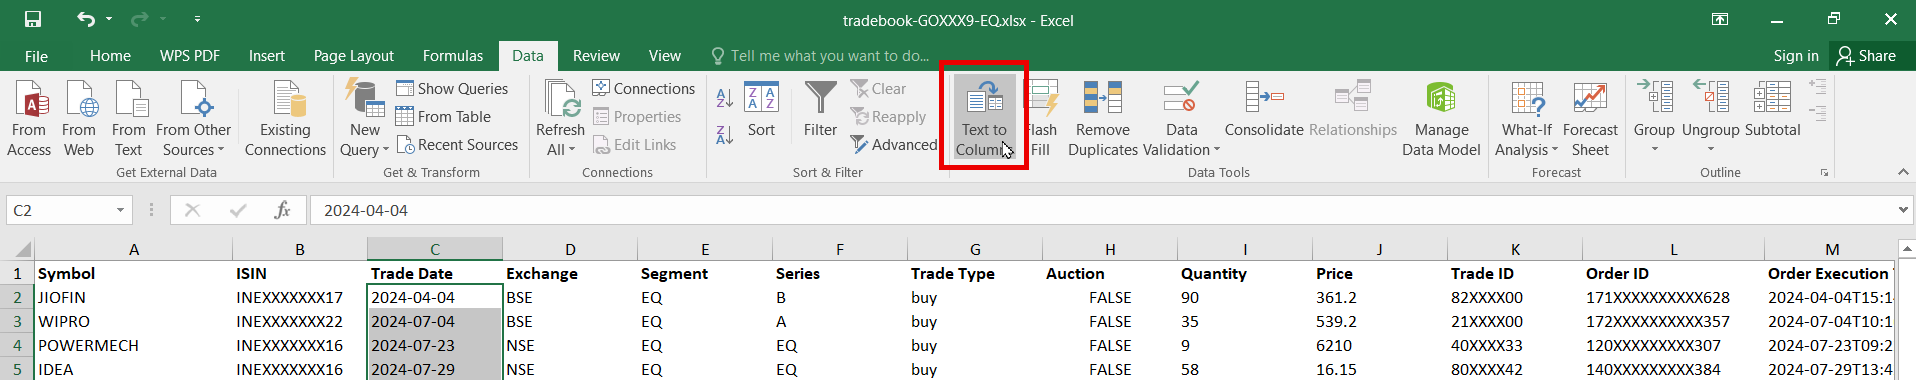Import data From Text
The image size is (1916, 380).
129,118
